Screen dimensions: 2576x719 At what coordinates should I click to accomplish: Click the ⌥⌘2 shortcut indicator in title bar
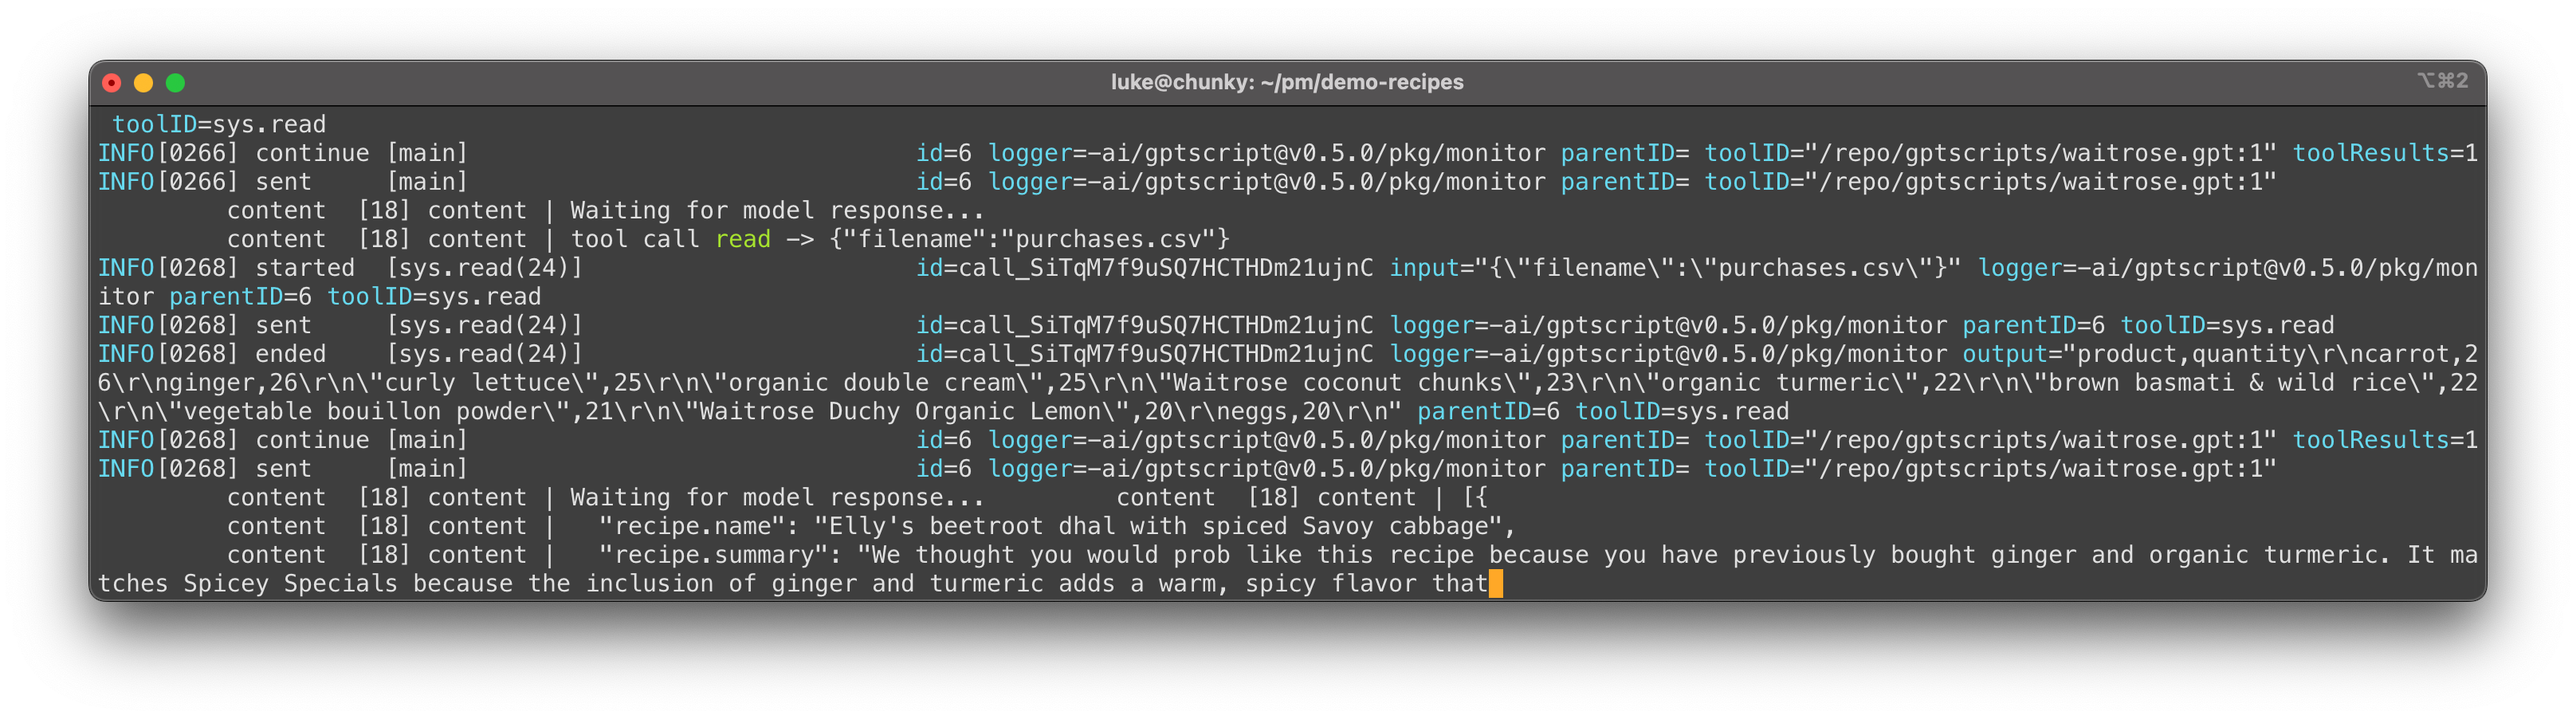tap(2442, 81)
